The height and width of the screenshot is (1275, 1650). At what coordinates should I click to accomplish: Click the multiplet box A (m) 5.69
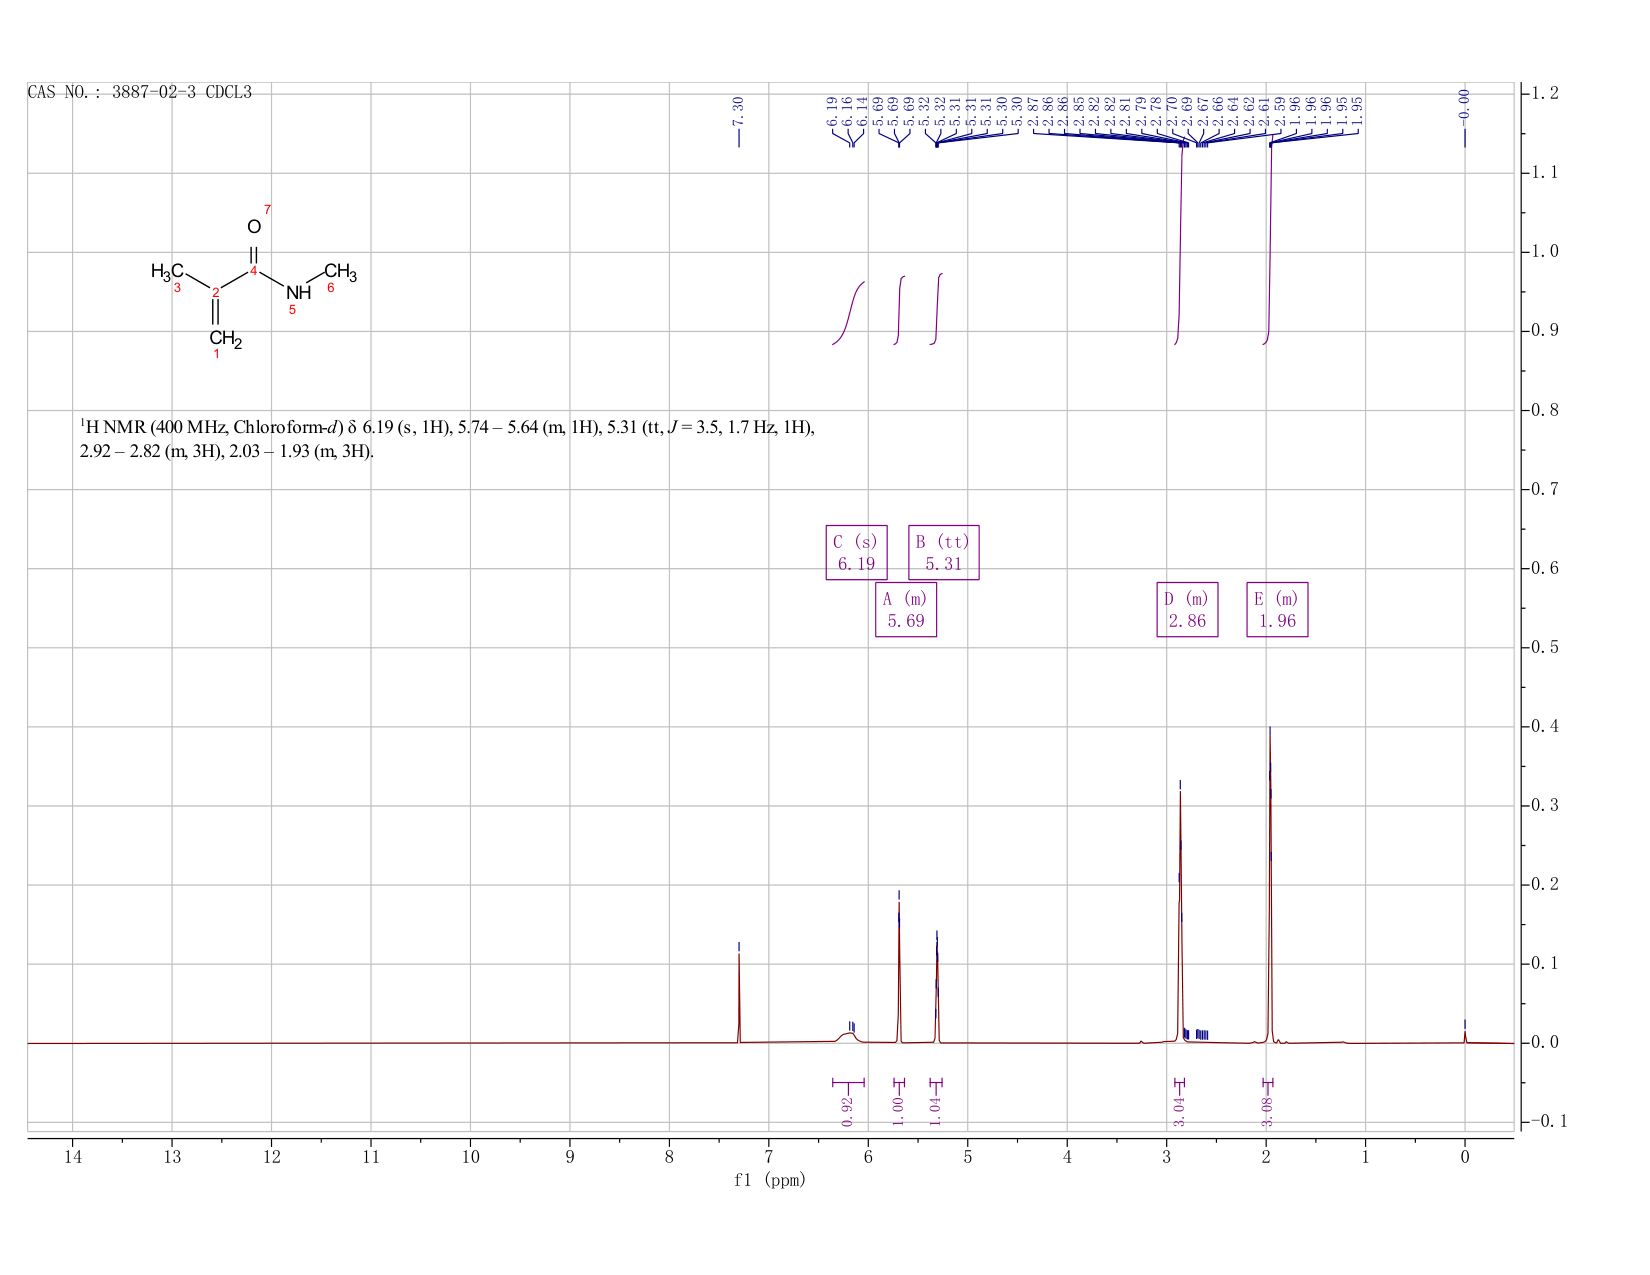click(906, 609)
